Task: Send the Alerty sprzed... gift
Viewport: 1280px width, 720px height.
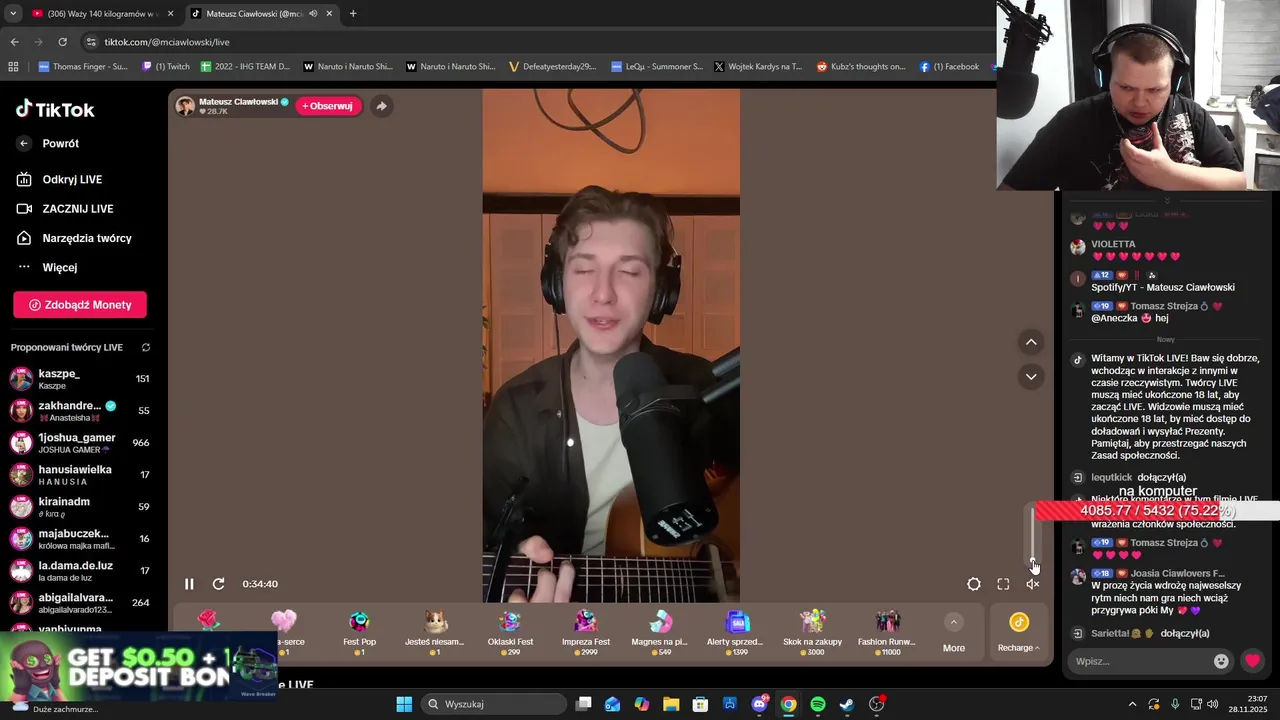Action: pyautogui.click(x=735, y=632)
